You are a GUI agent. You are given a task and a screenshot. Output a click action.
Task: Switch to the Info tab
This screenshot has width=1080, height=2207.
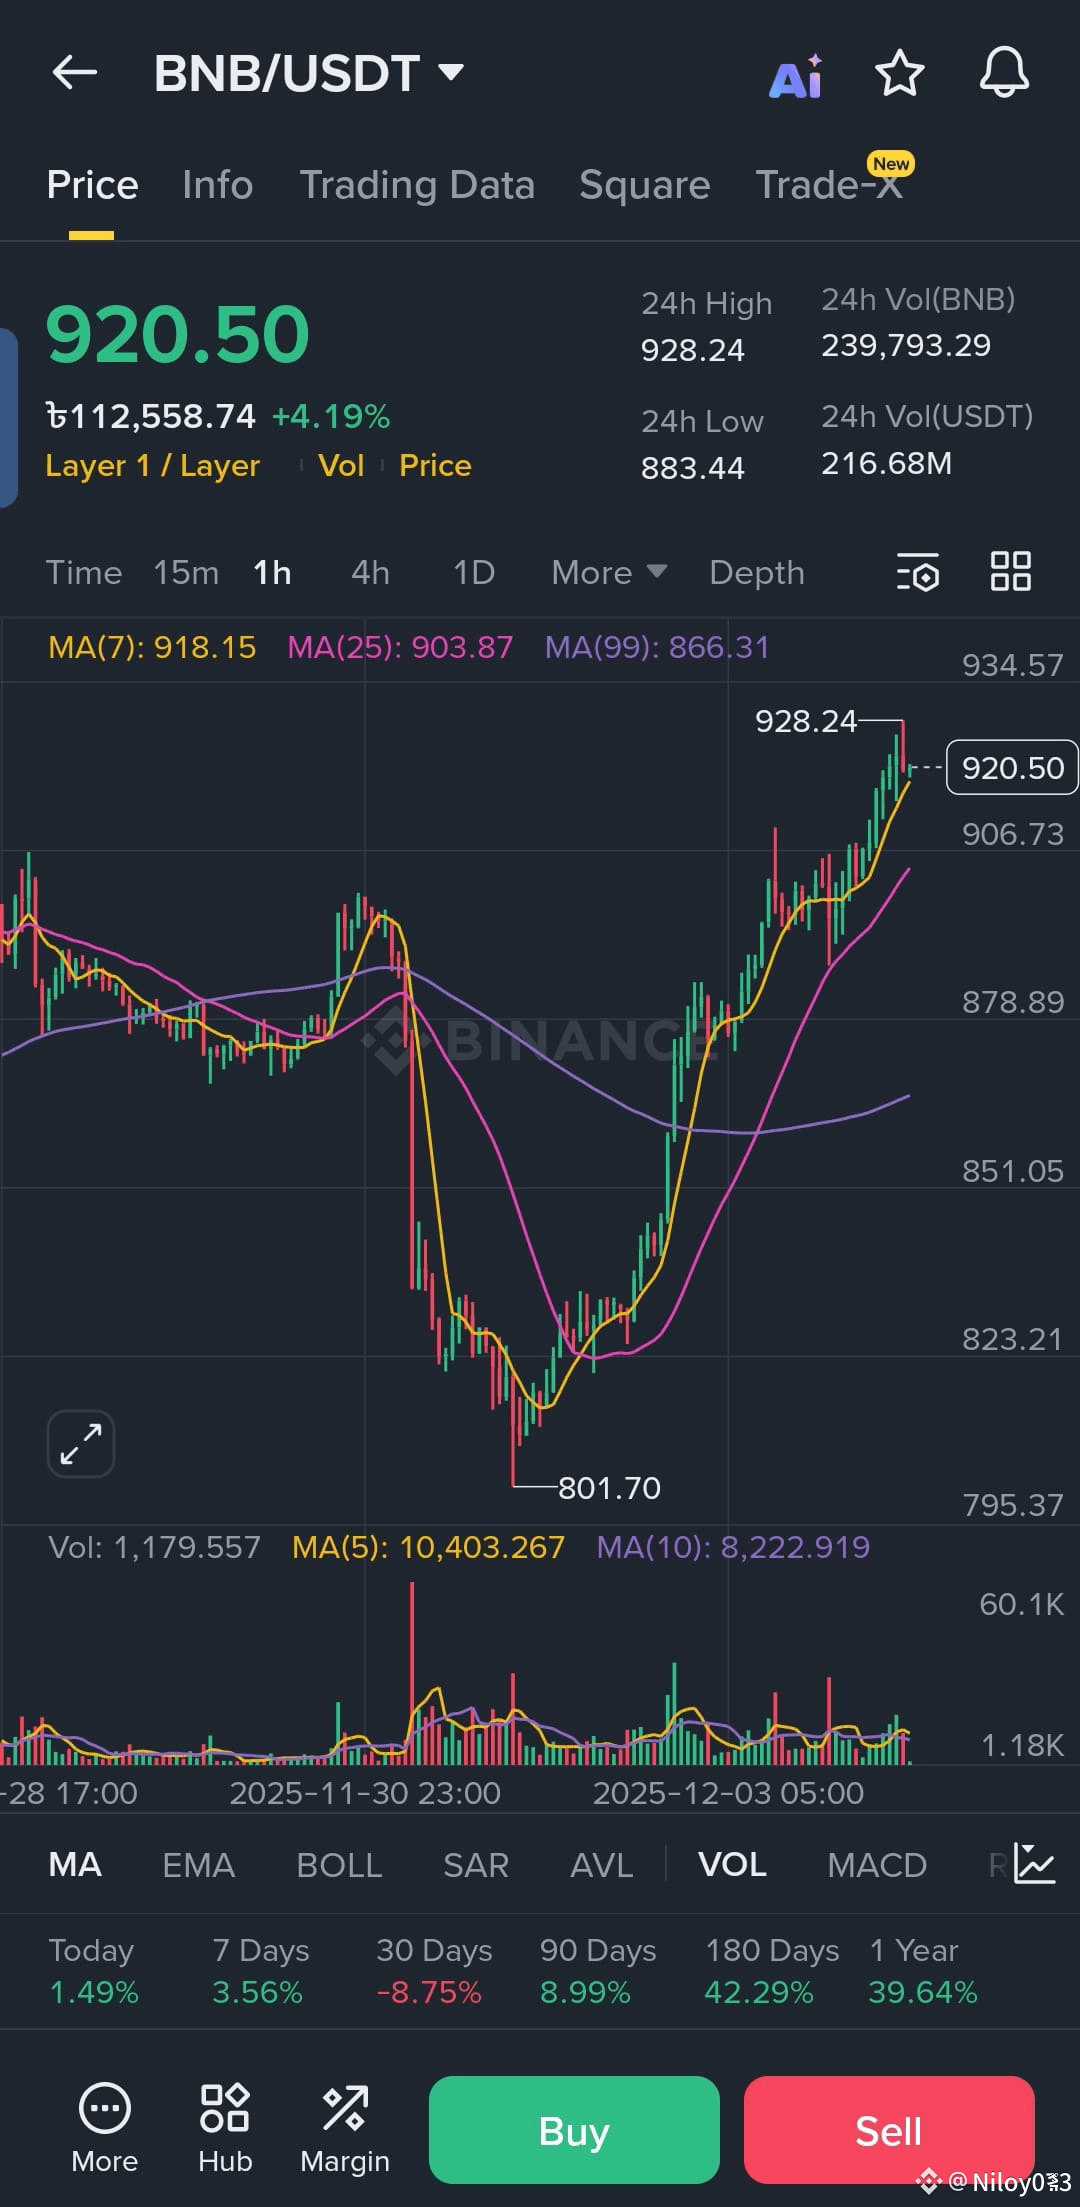tap(217, 185)
